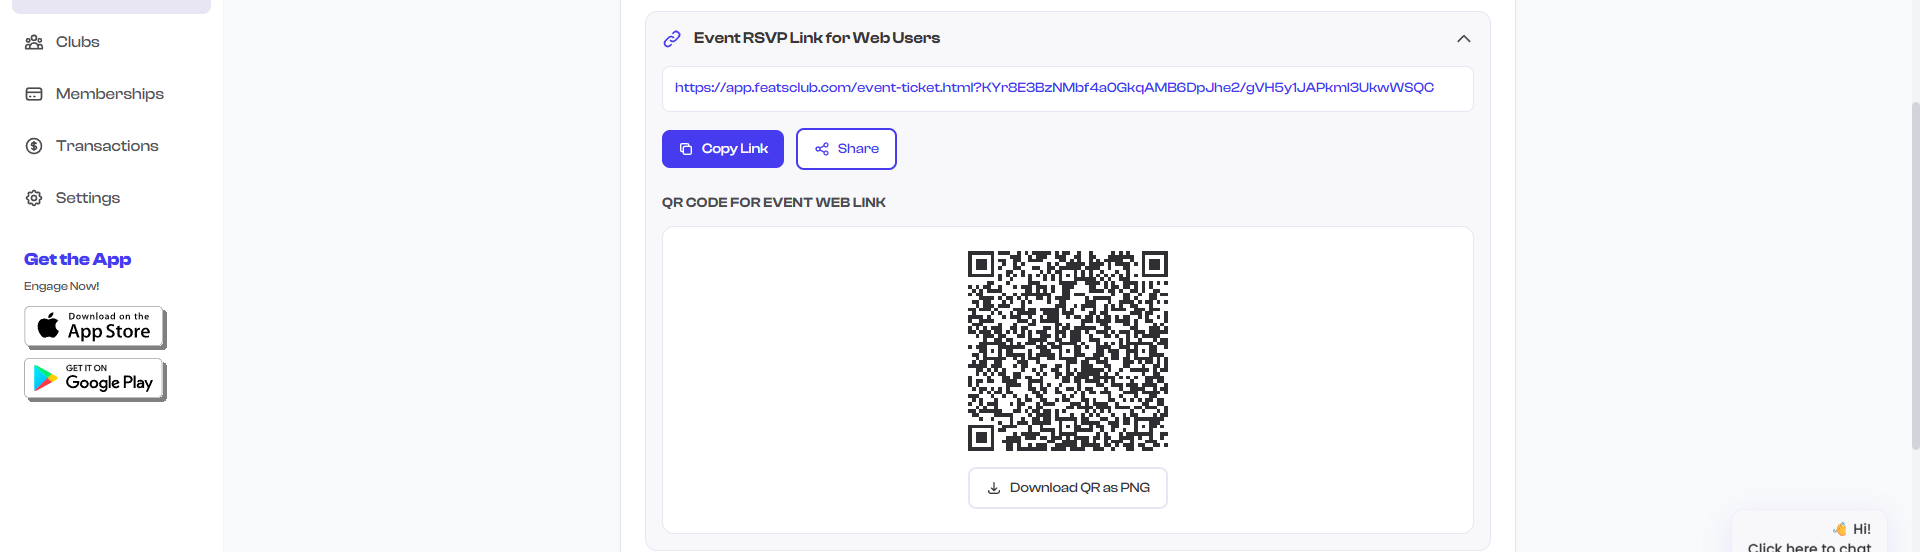Open the Get it on Google Play badge
Screen dimensions: 1920x552
(95, 380)
